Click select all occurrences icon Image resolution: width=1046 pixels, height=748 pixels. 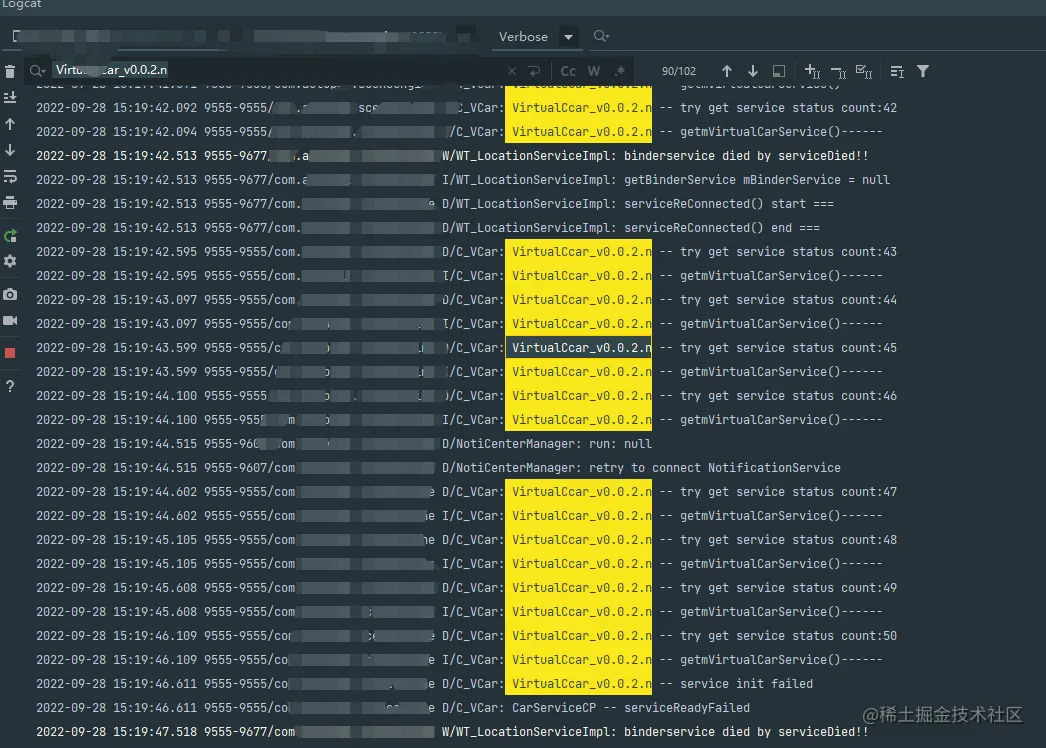[x=864, y=71]
